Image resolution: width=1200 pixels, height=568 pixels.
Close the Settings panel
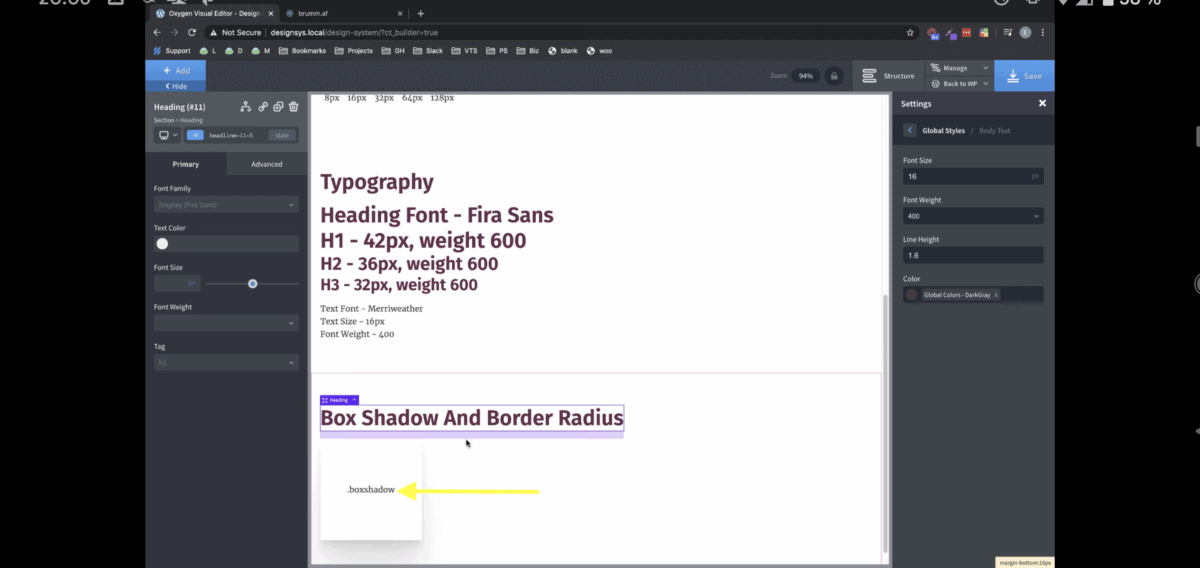[1042, 103]
